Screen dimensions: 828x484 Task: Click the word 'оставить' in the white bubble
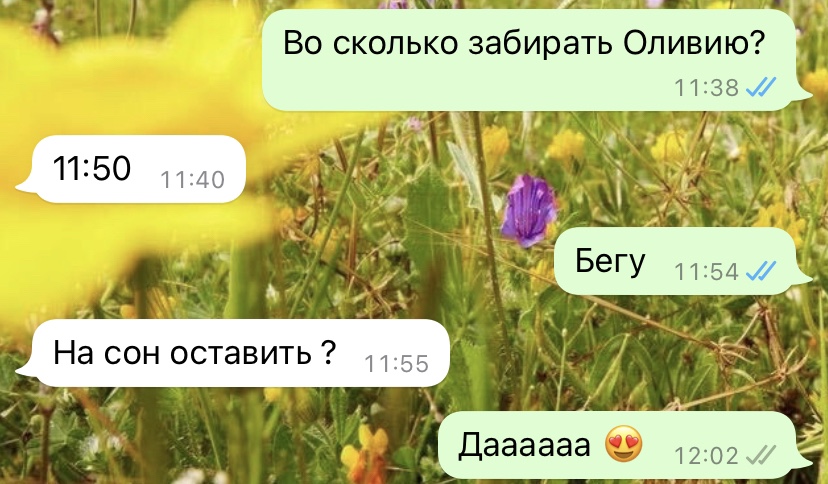tap(241, 353)
